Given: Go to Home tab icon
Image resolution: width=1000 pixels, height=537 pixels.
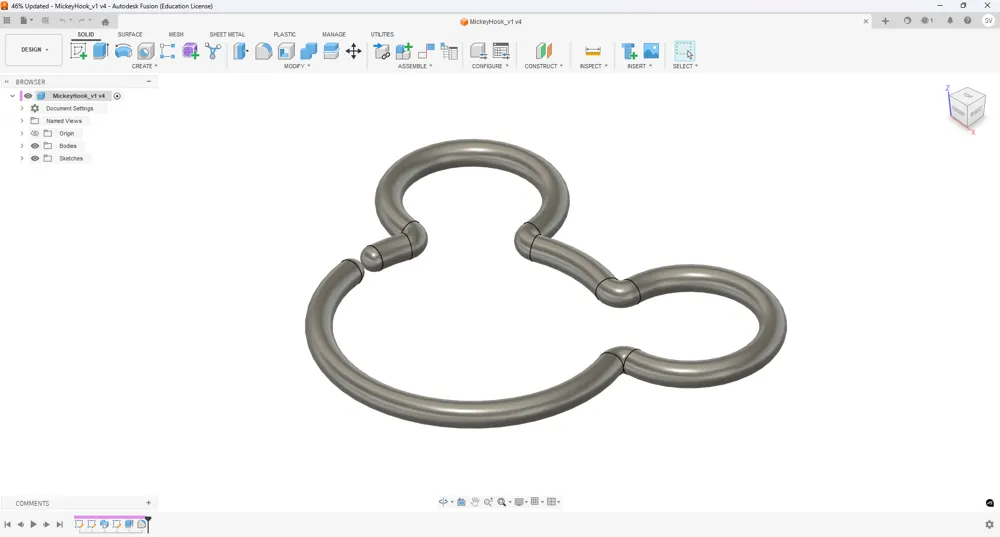Looking at the screenshot, I should [x=105, y=21].
